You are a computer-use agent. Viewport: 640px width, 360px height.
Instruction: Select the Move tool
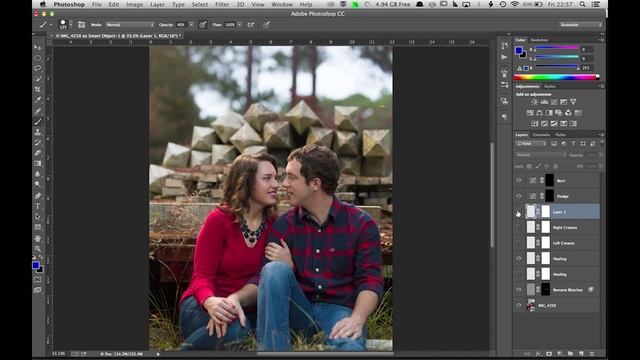click(x=38, y=47)
